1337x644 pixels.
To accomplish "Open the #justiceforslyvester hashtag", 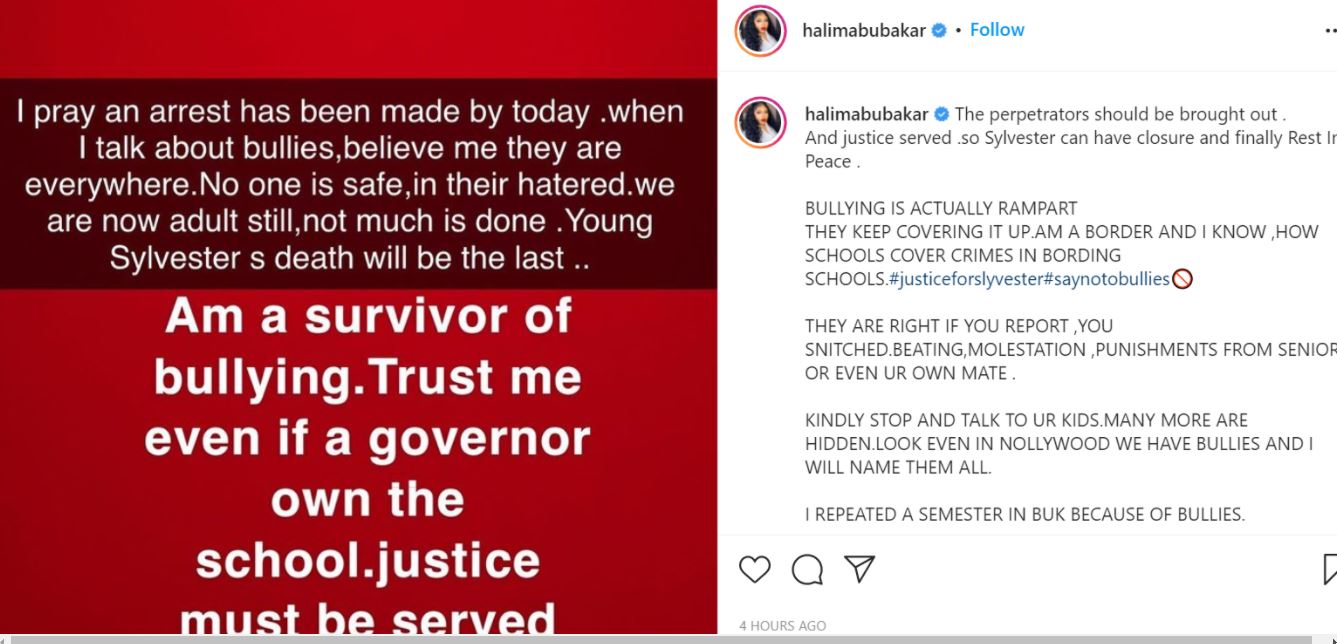I will 964,279.
